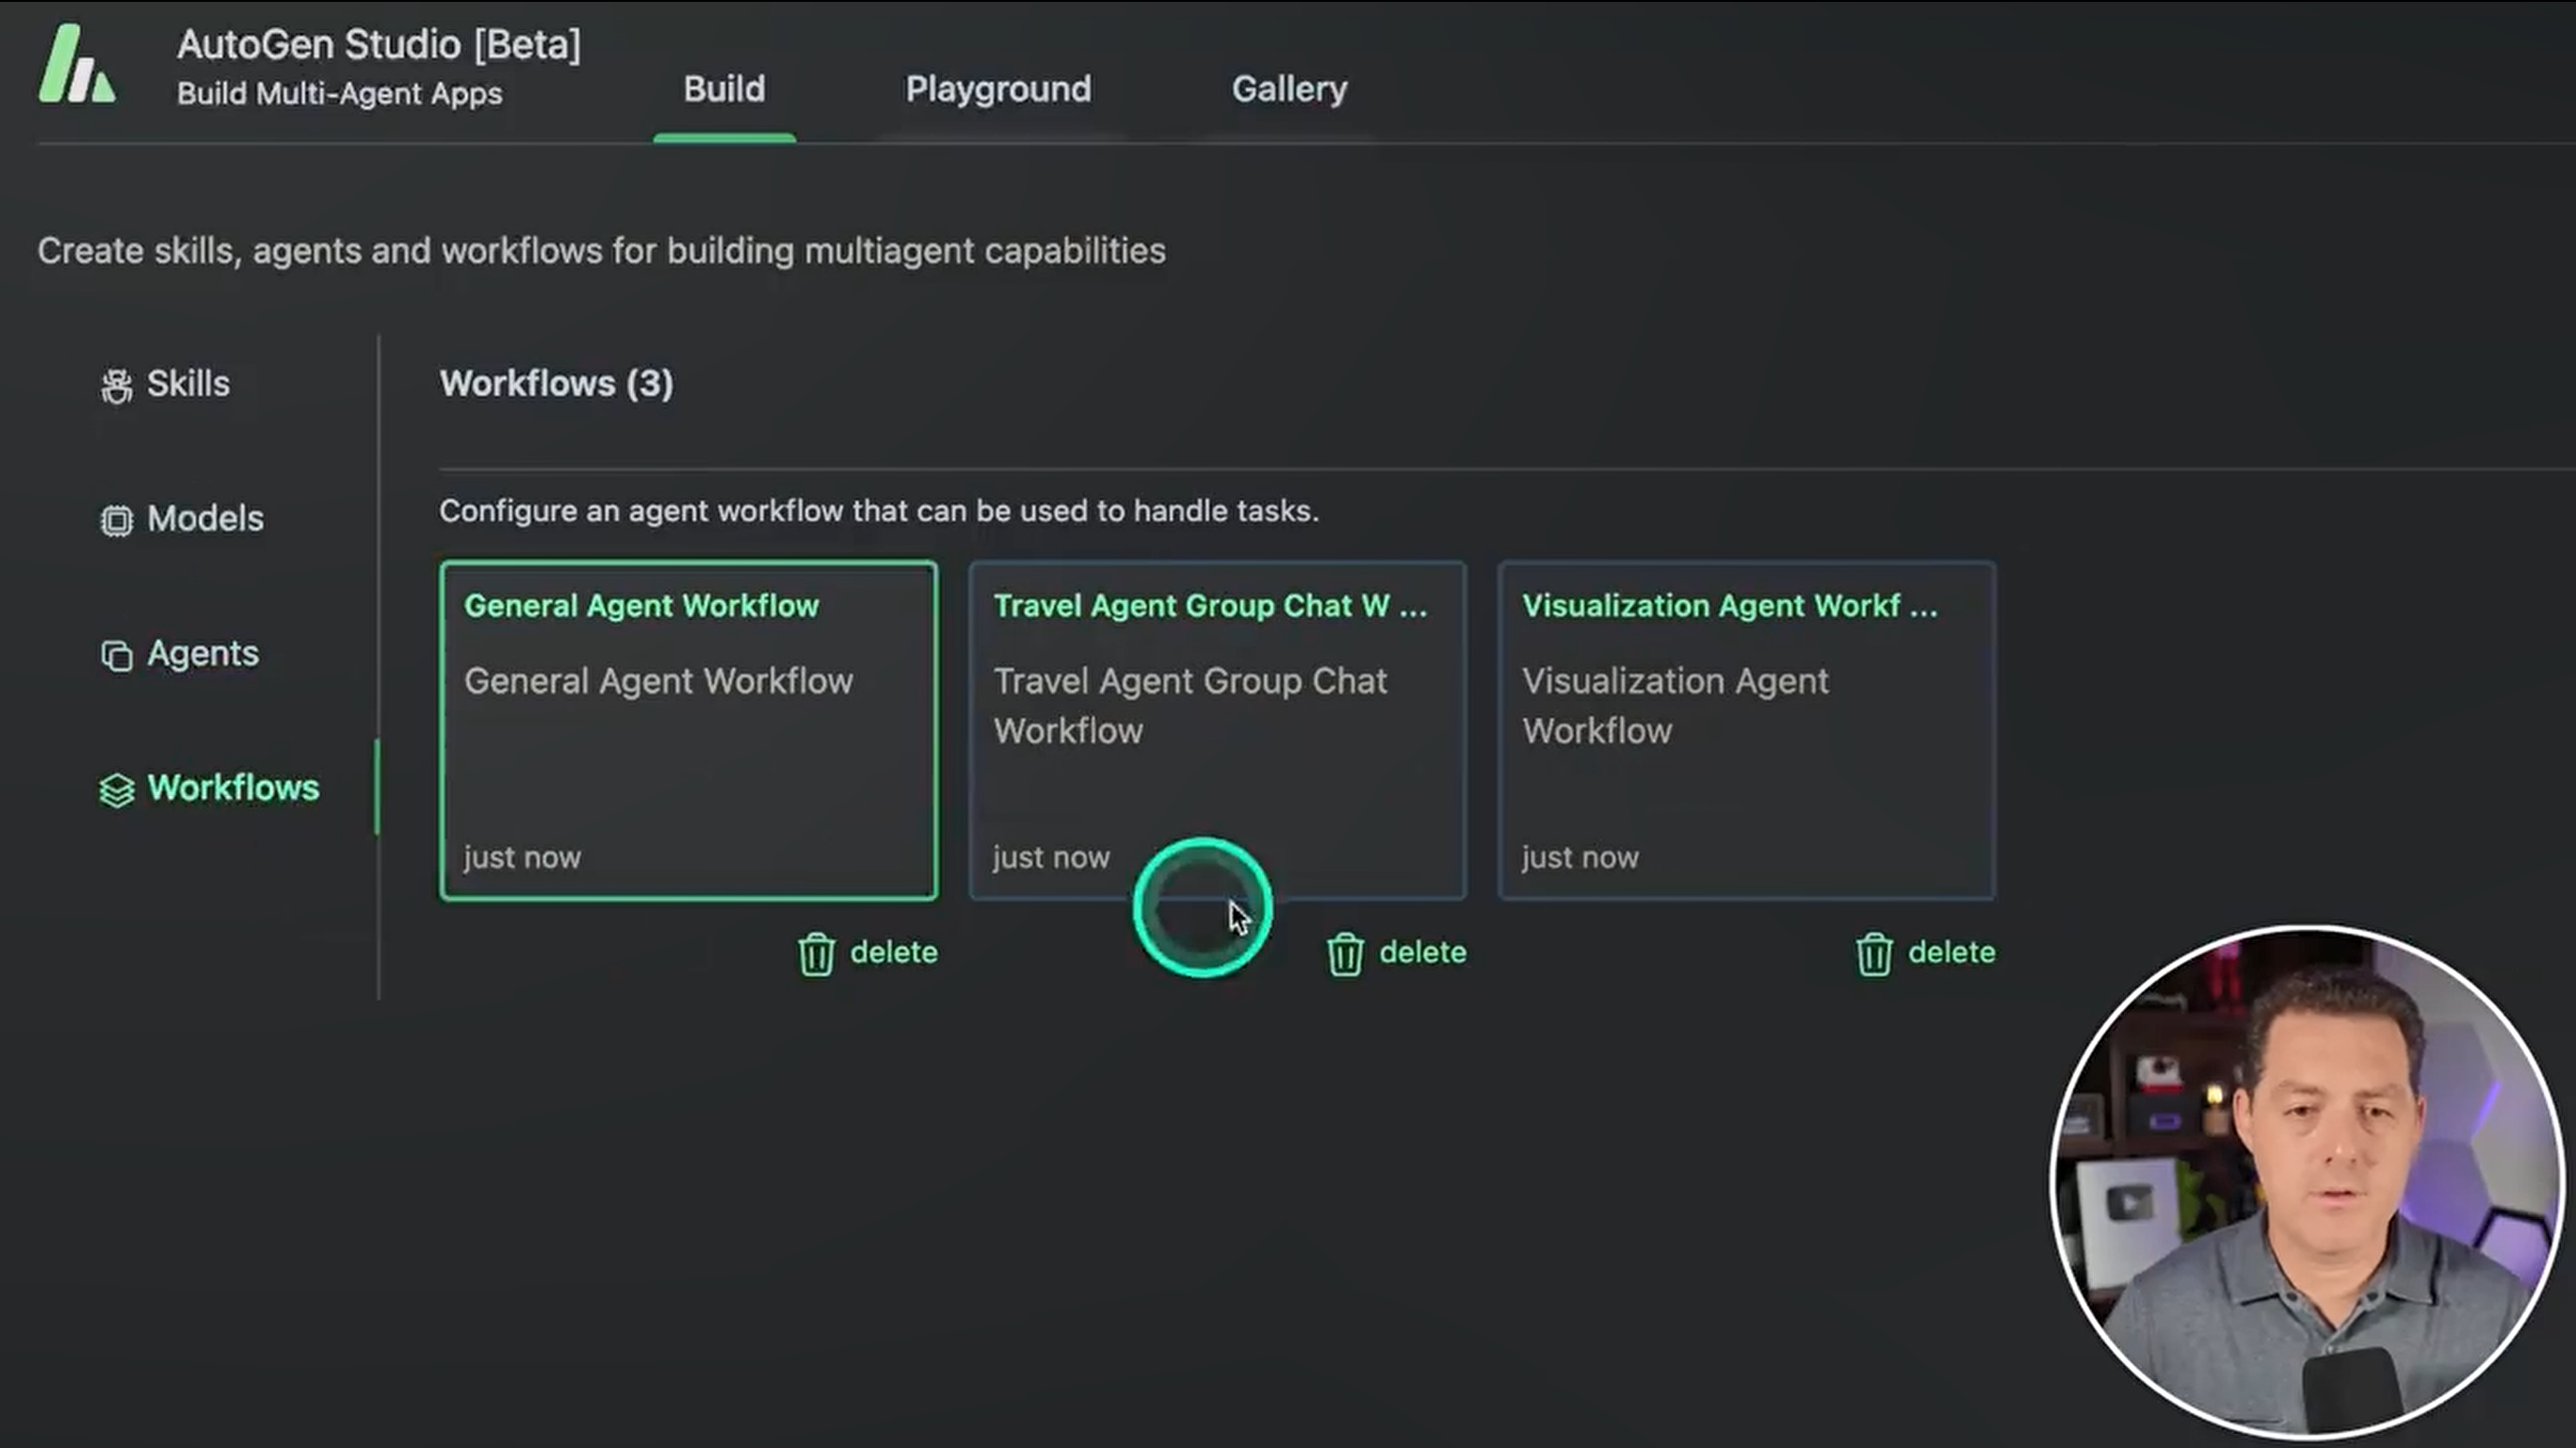Screen dimensions: 2576x1448
Task: Click trash icon under General Agent Workflow
Action: pos(816,954)
